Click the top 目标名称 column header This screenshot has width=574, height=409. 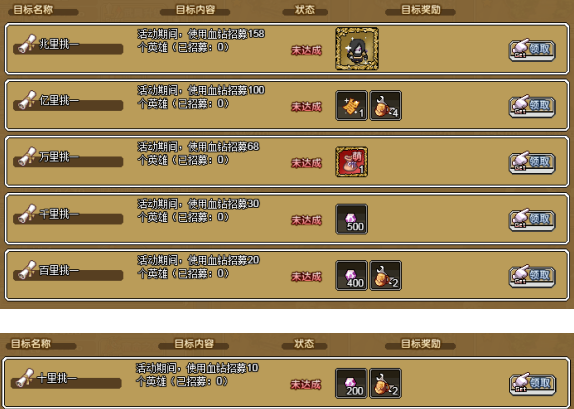click(33, 10)
